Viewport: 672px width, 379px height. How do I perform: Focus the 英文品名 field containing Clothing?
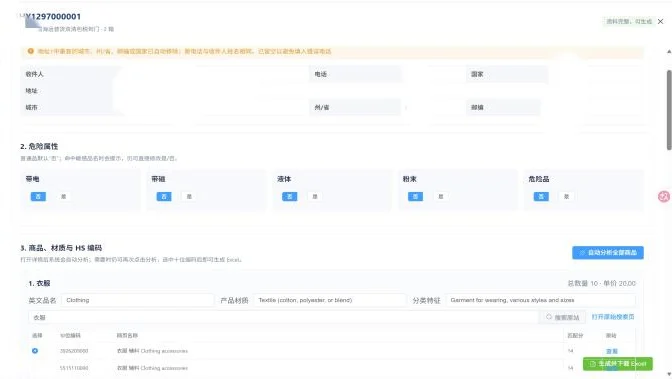(x=138, y=300)
